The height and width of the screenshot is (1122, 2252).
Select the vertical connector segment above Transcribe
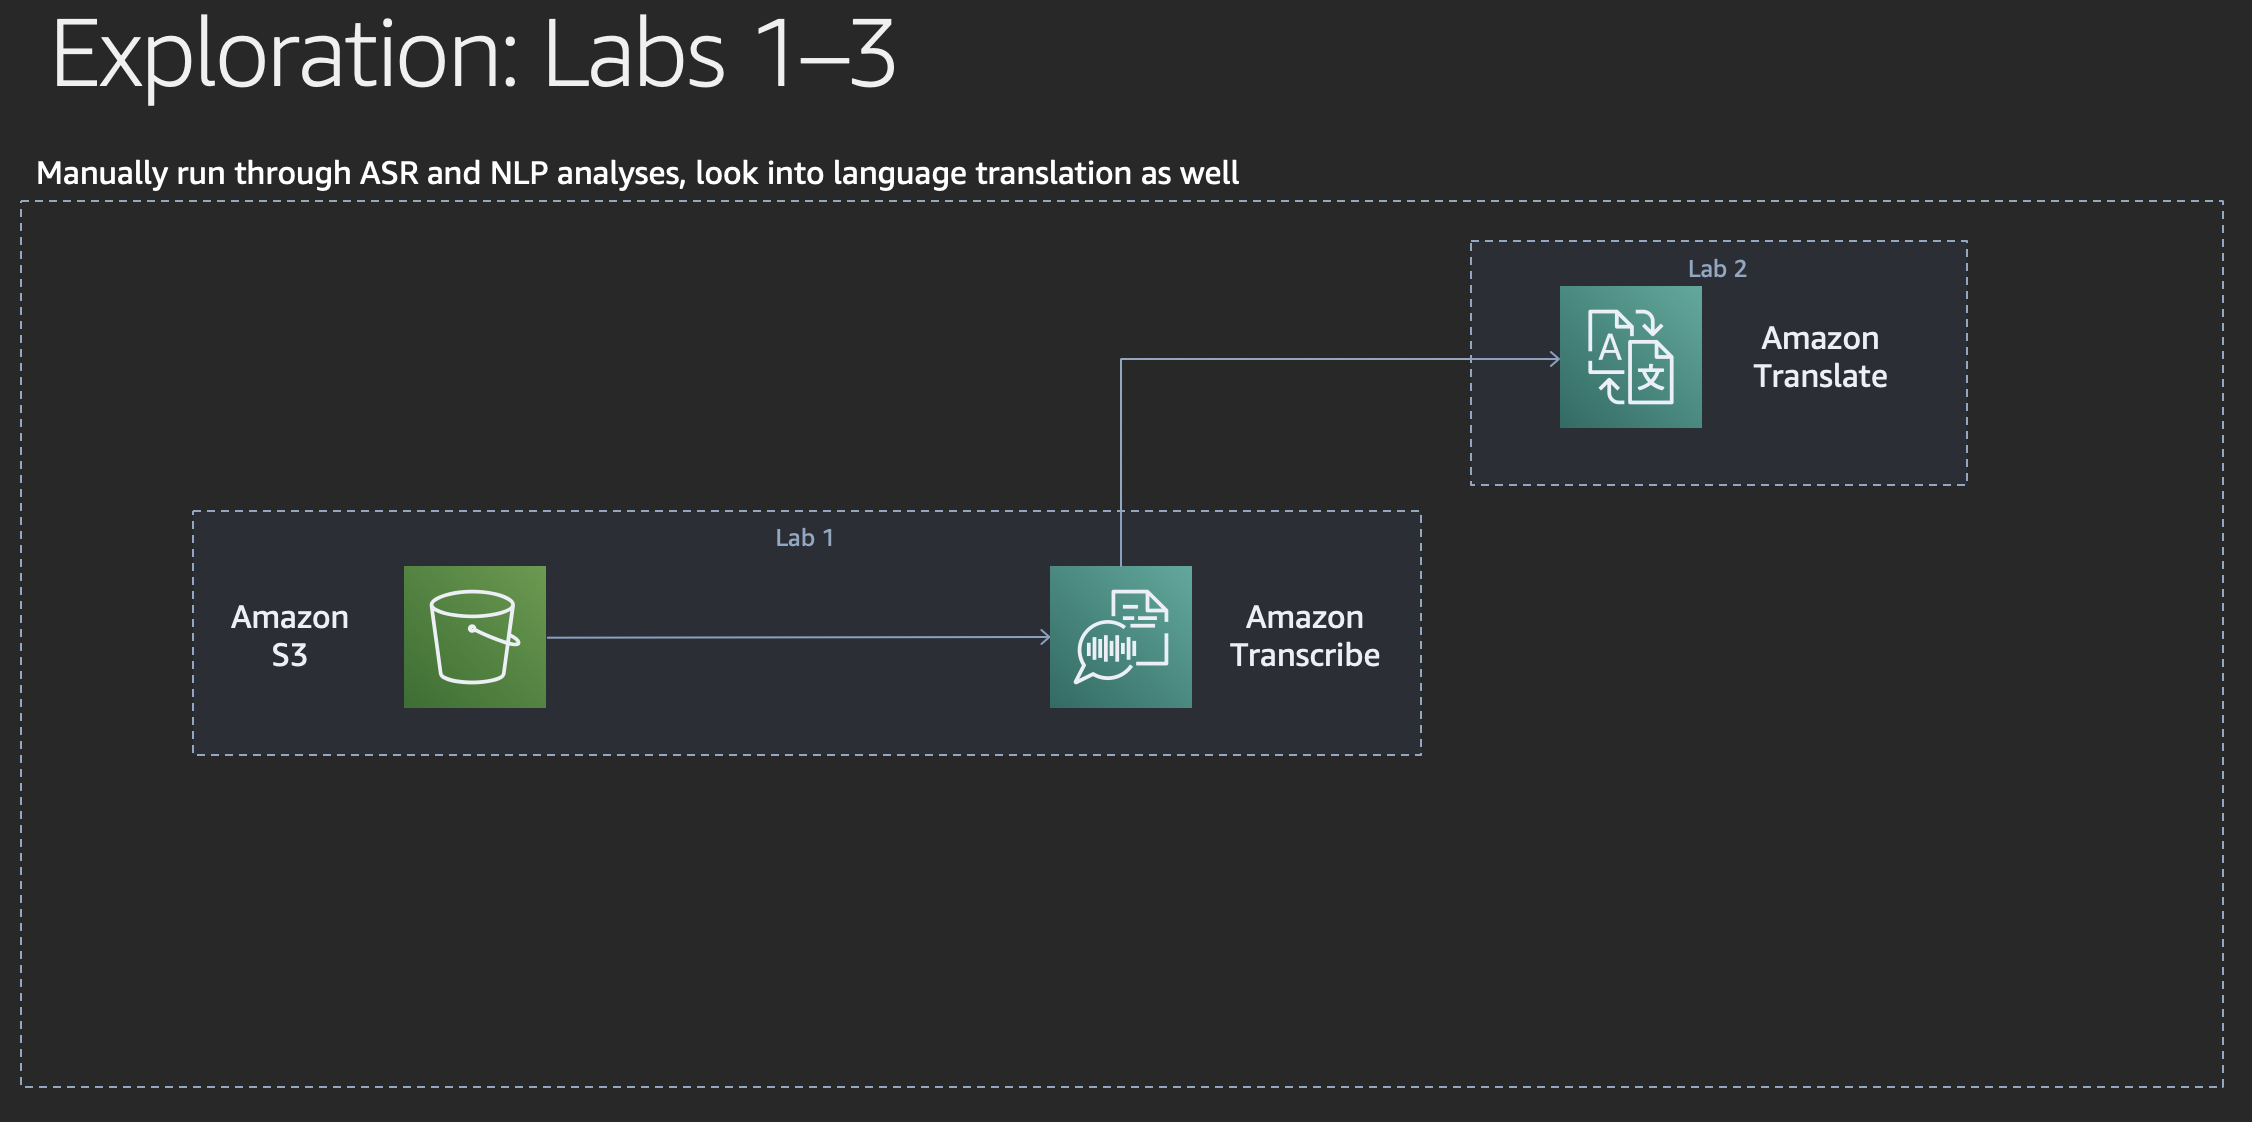point(1121,460)
